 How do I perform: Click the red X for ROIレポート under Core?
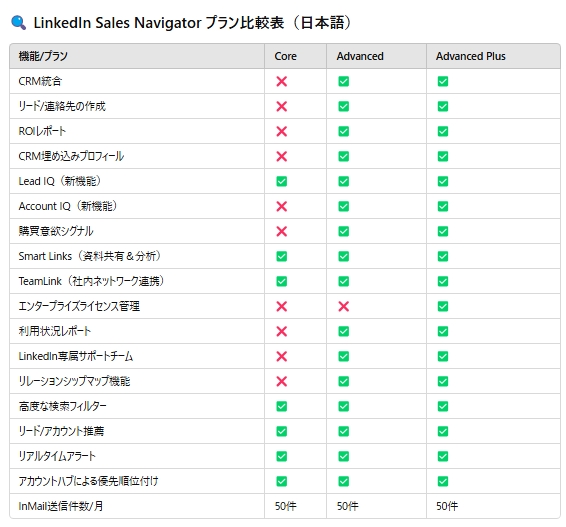[282, 131]
